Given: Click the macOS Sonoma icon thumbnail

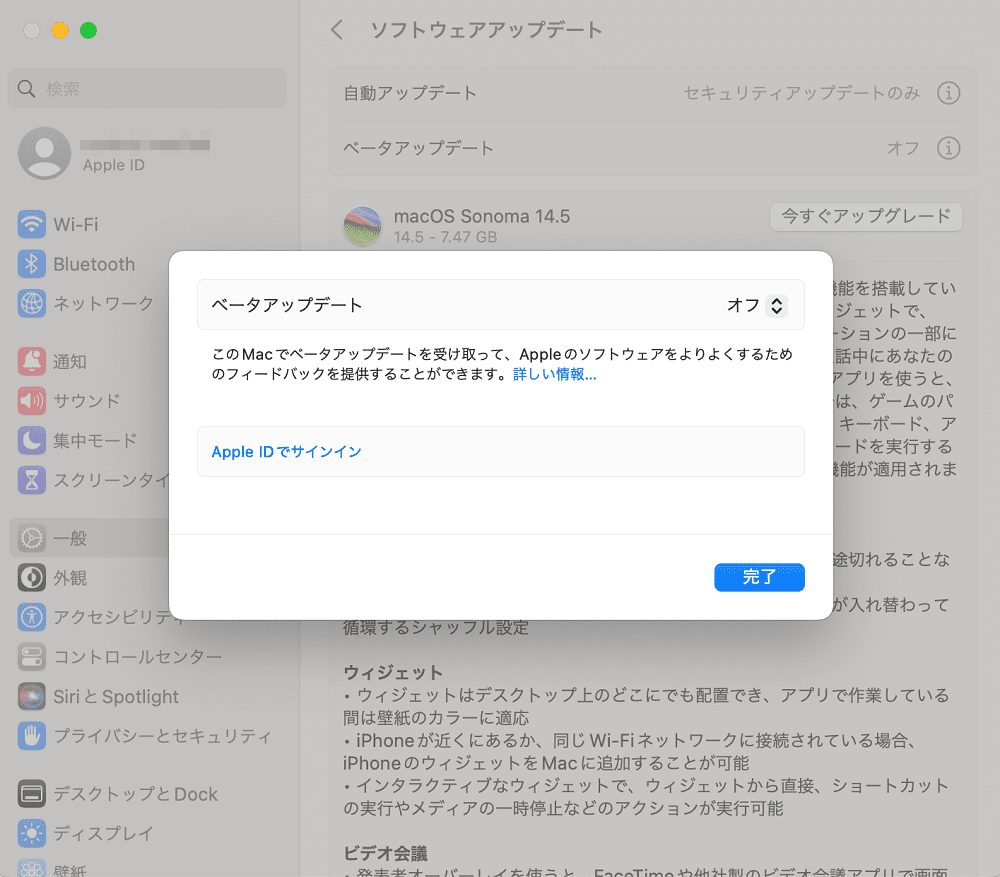Looking at the screenshot, I should (x=362, y=226).
